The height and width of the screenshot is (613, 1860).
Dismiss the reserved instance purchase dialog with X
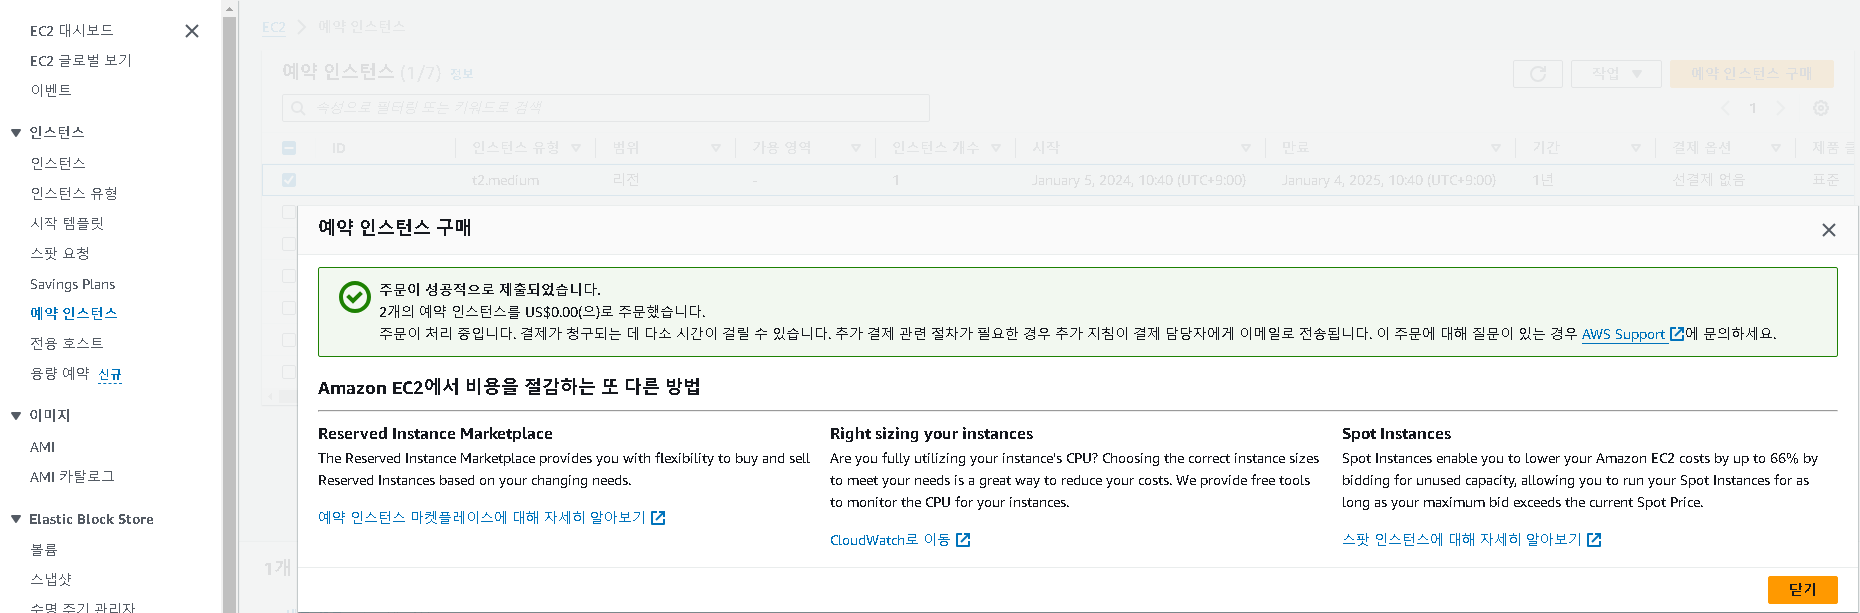coord(1829,230)
